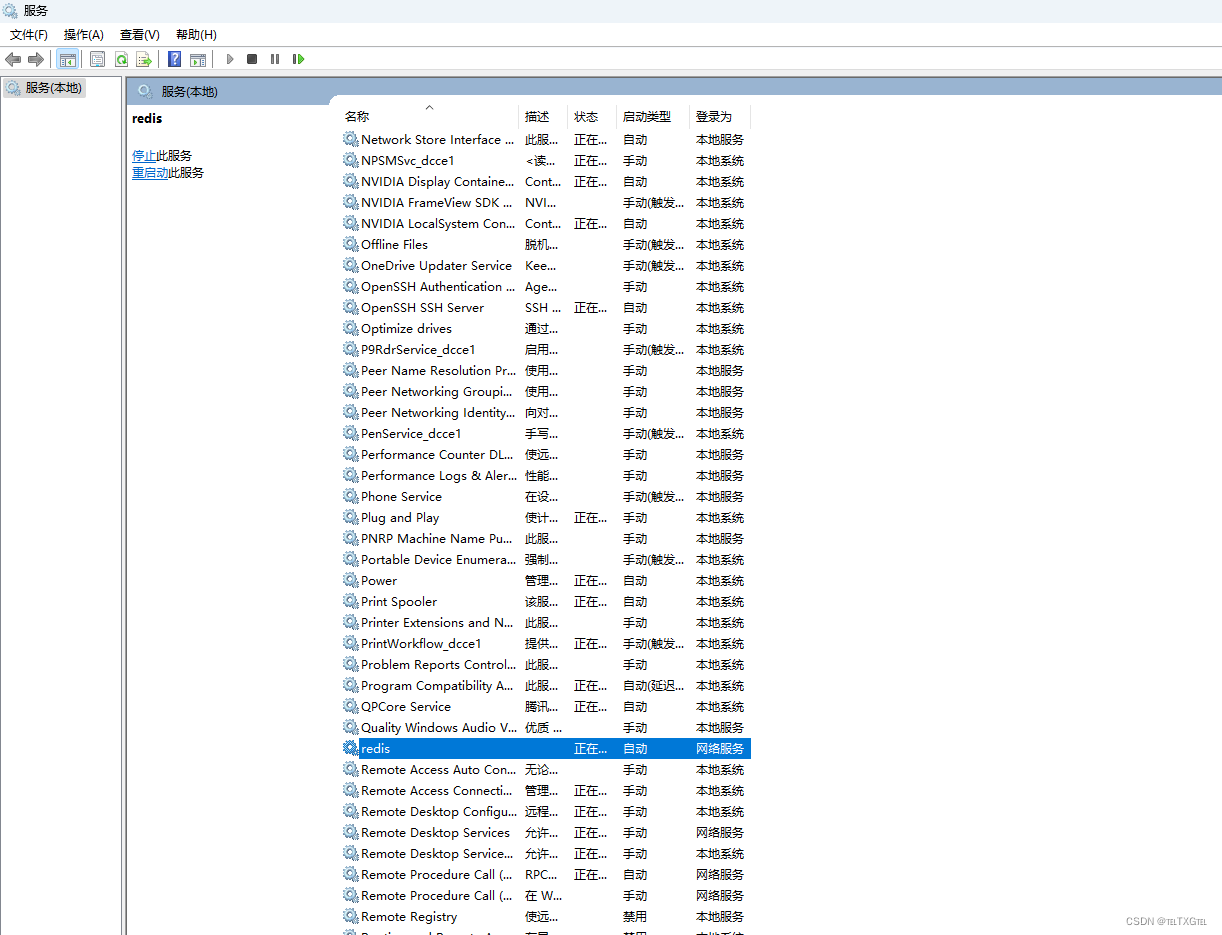Select Remote Access Auto Connection row

(546, 769)
